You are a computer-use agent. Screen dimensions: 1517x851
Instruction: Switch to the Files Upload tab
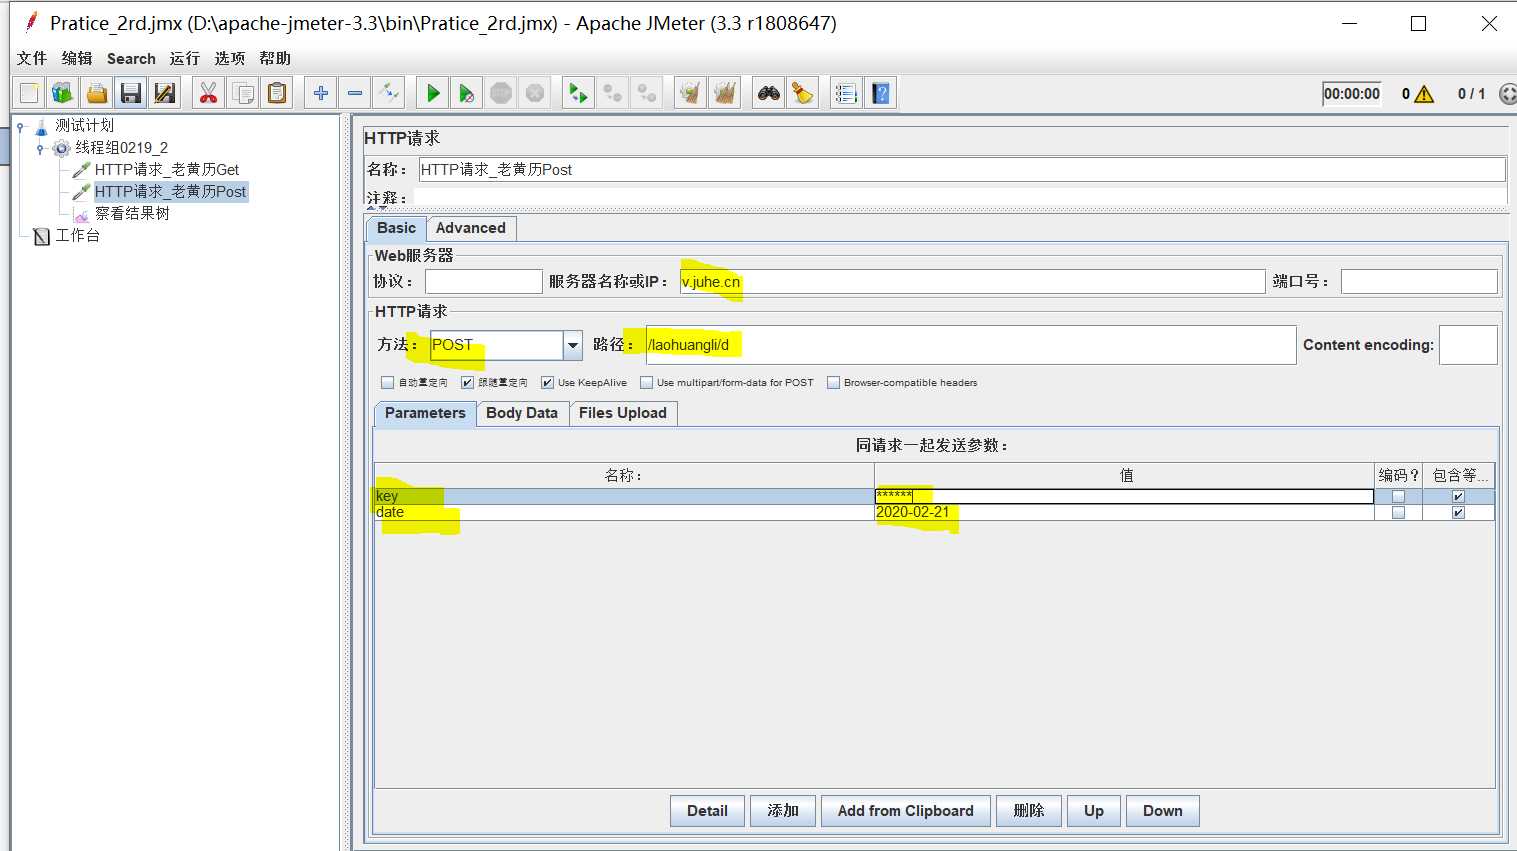click(623, 413)
